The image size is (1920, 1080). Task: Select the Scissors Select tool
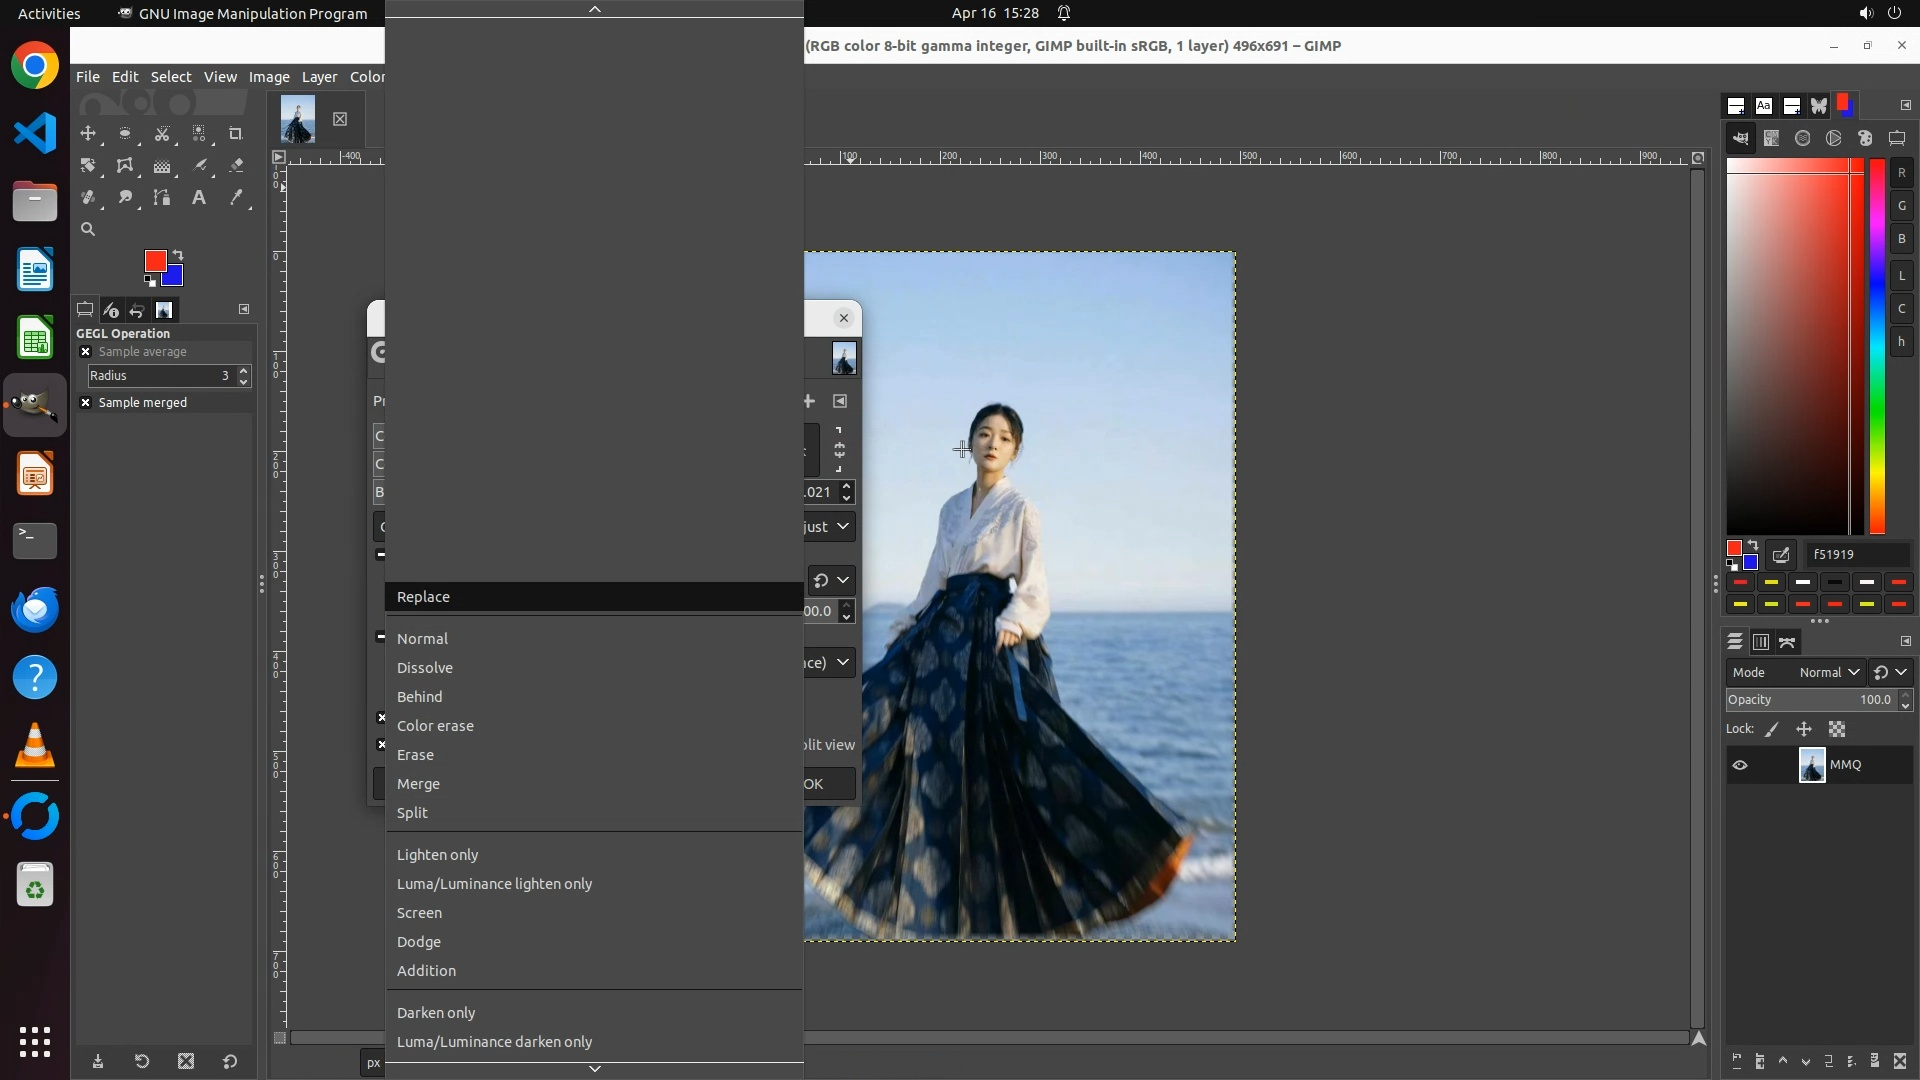[x=162, y=133]
